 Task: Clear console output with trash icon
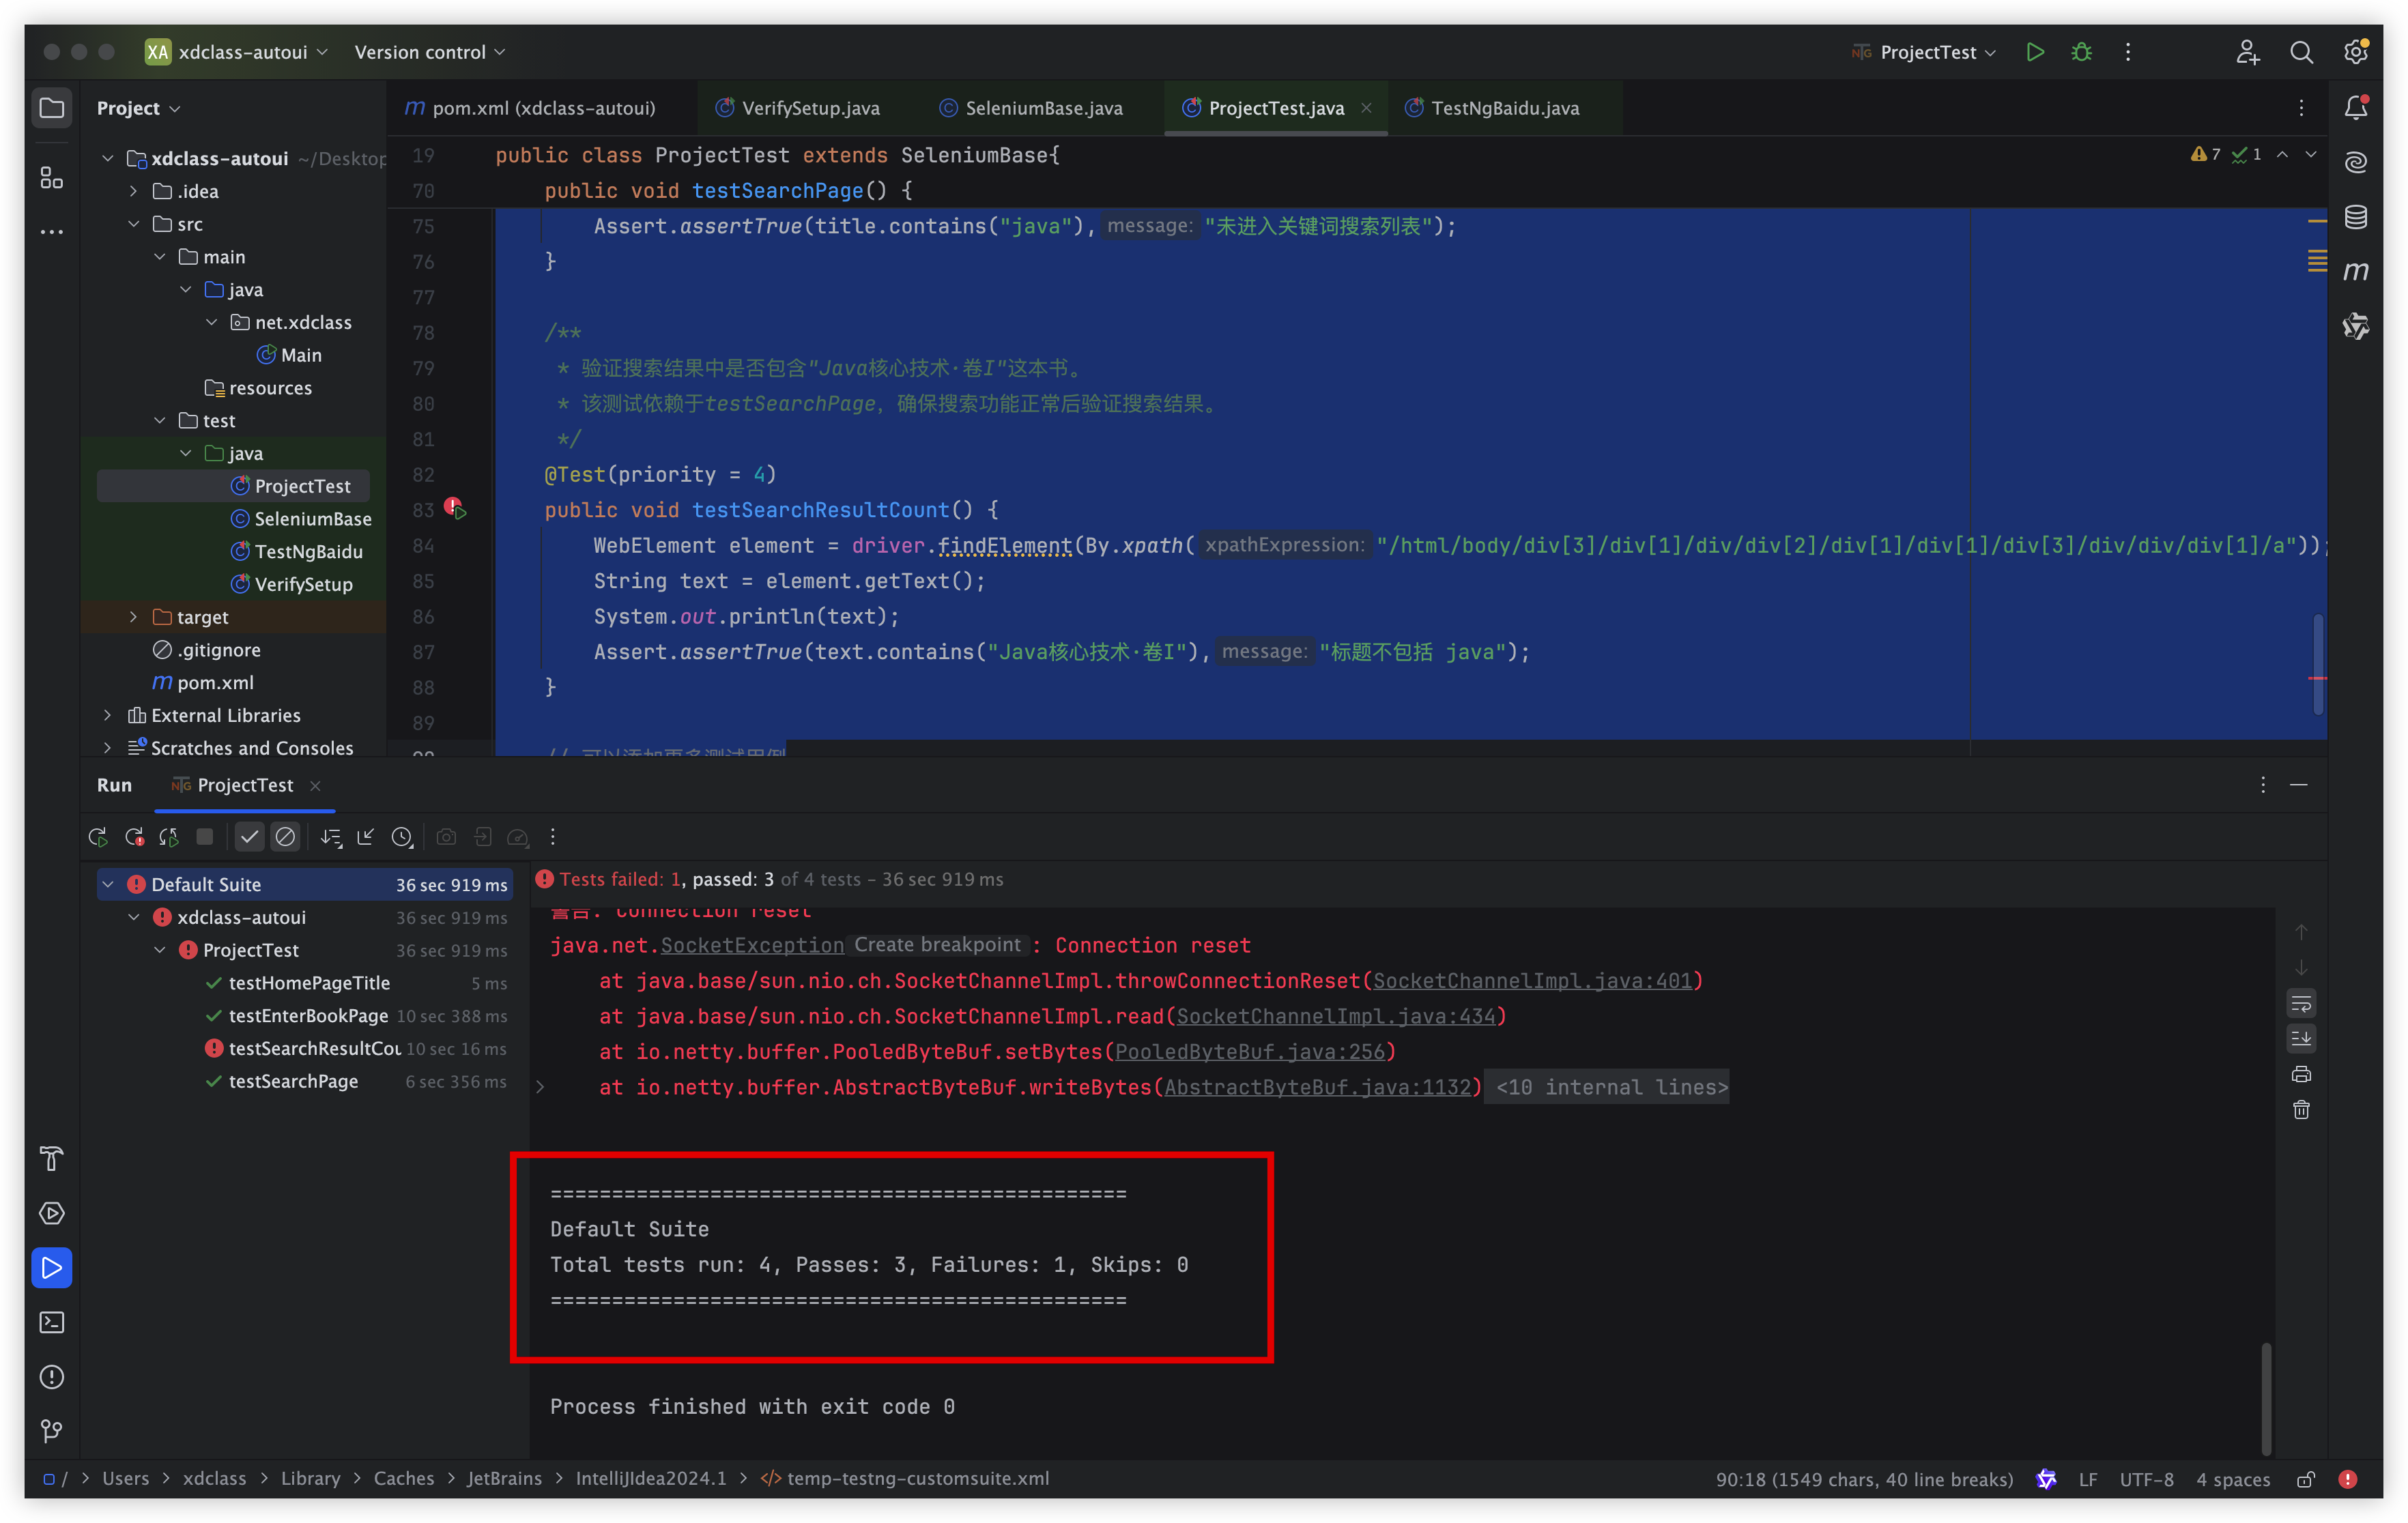coord(2301,1110)
